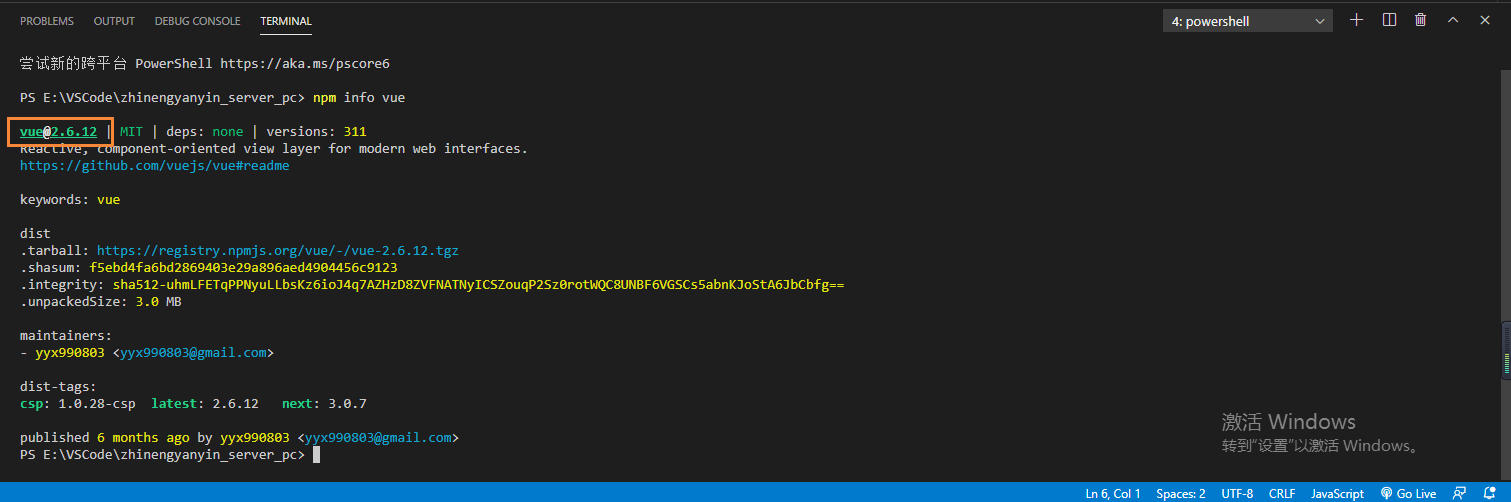Switch to the OUTPUT tab
This screenshot has width=1511, height=502.
click(114, 21)
